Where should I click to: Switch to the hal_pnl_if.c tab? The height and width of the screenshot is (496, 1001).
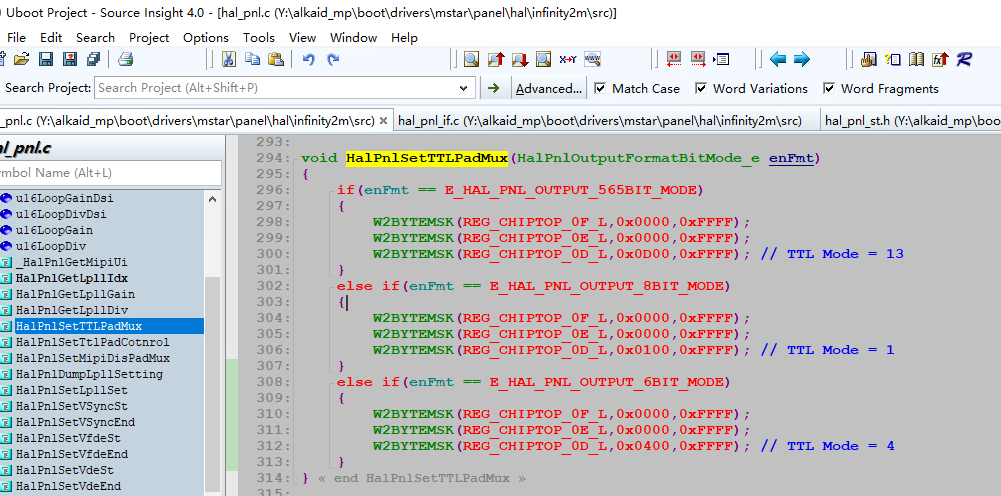[x=599, y=121]
